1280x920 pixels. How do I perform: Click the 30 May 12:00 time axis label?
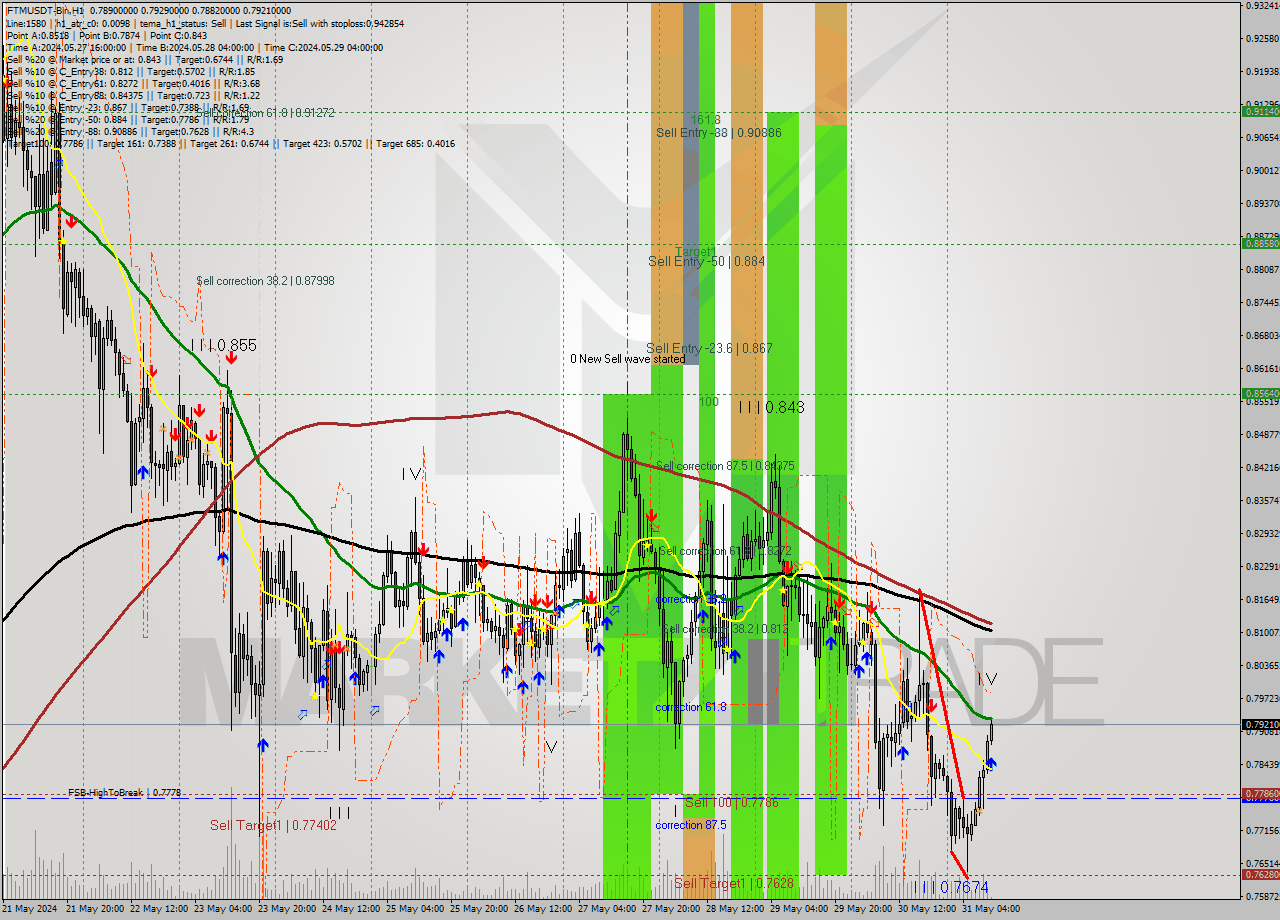point(927,909)
